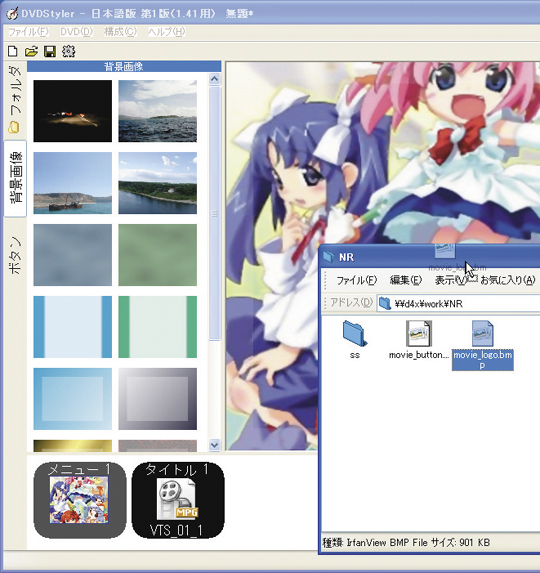Screen dimensions: 540x573
Task: Open ファイル(F) menu in NR window
Action: 356,280
